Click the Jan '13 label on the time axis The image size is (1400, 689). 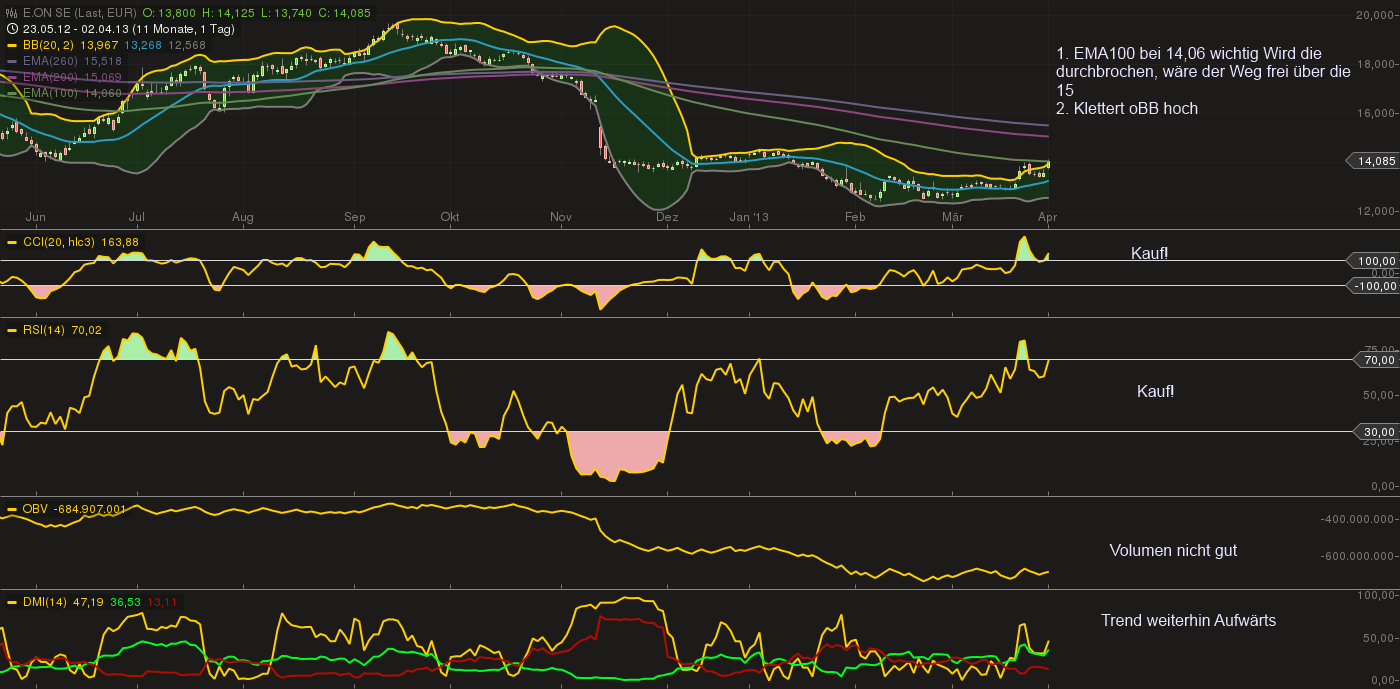(x=749, y=216)
